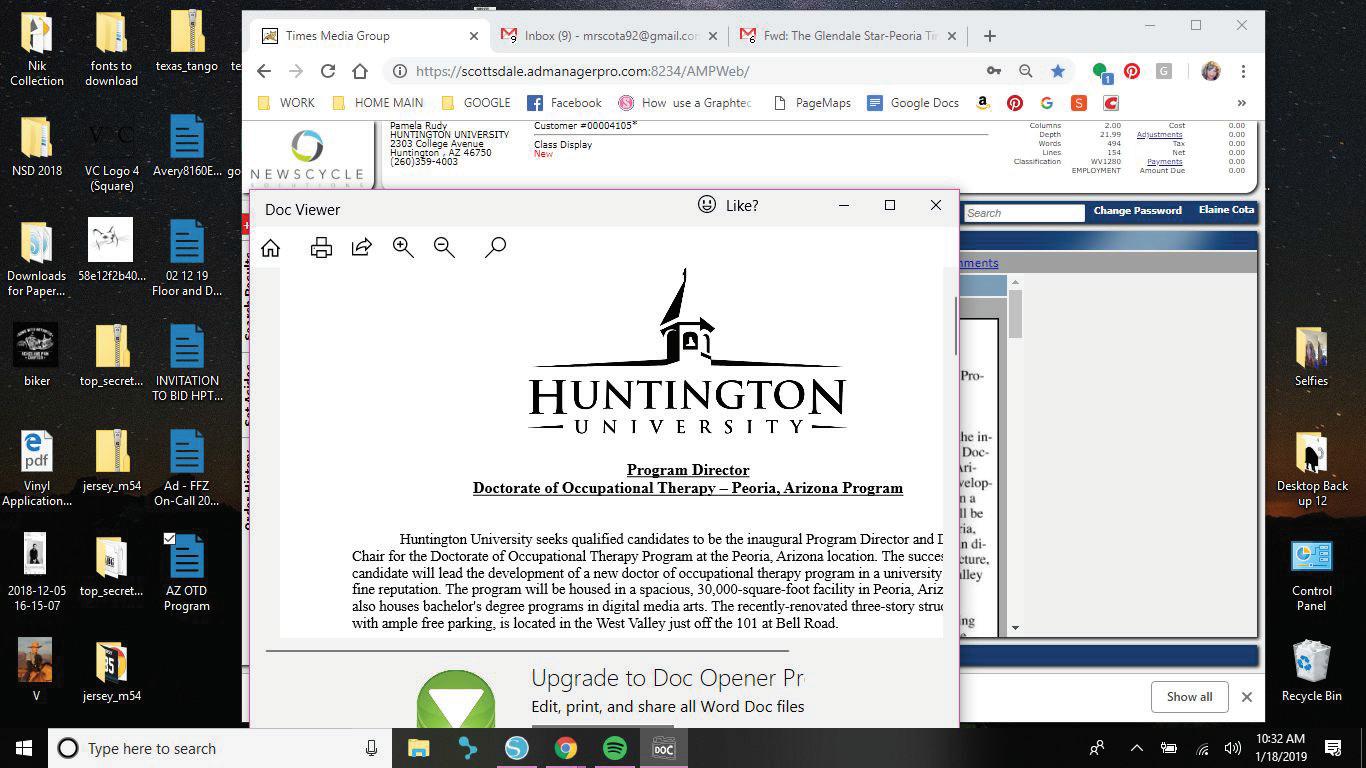Click the web page Search field
This screenshot has width=1366, height=768.
point(1024,213)
